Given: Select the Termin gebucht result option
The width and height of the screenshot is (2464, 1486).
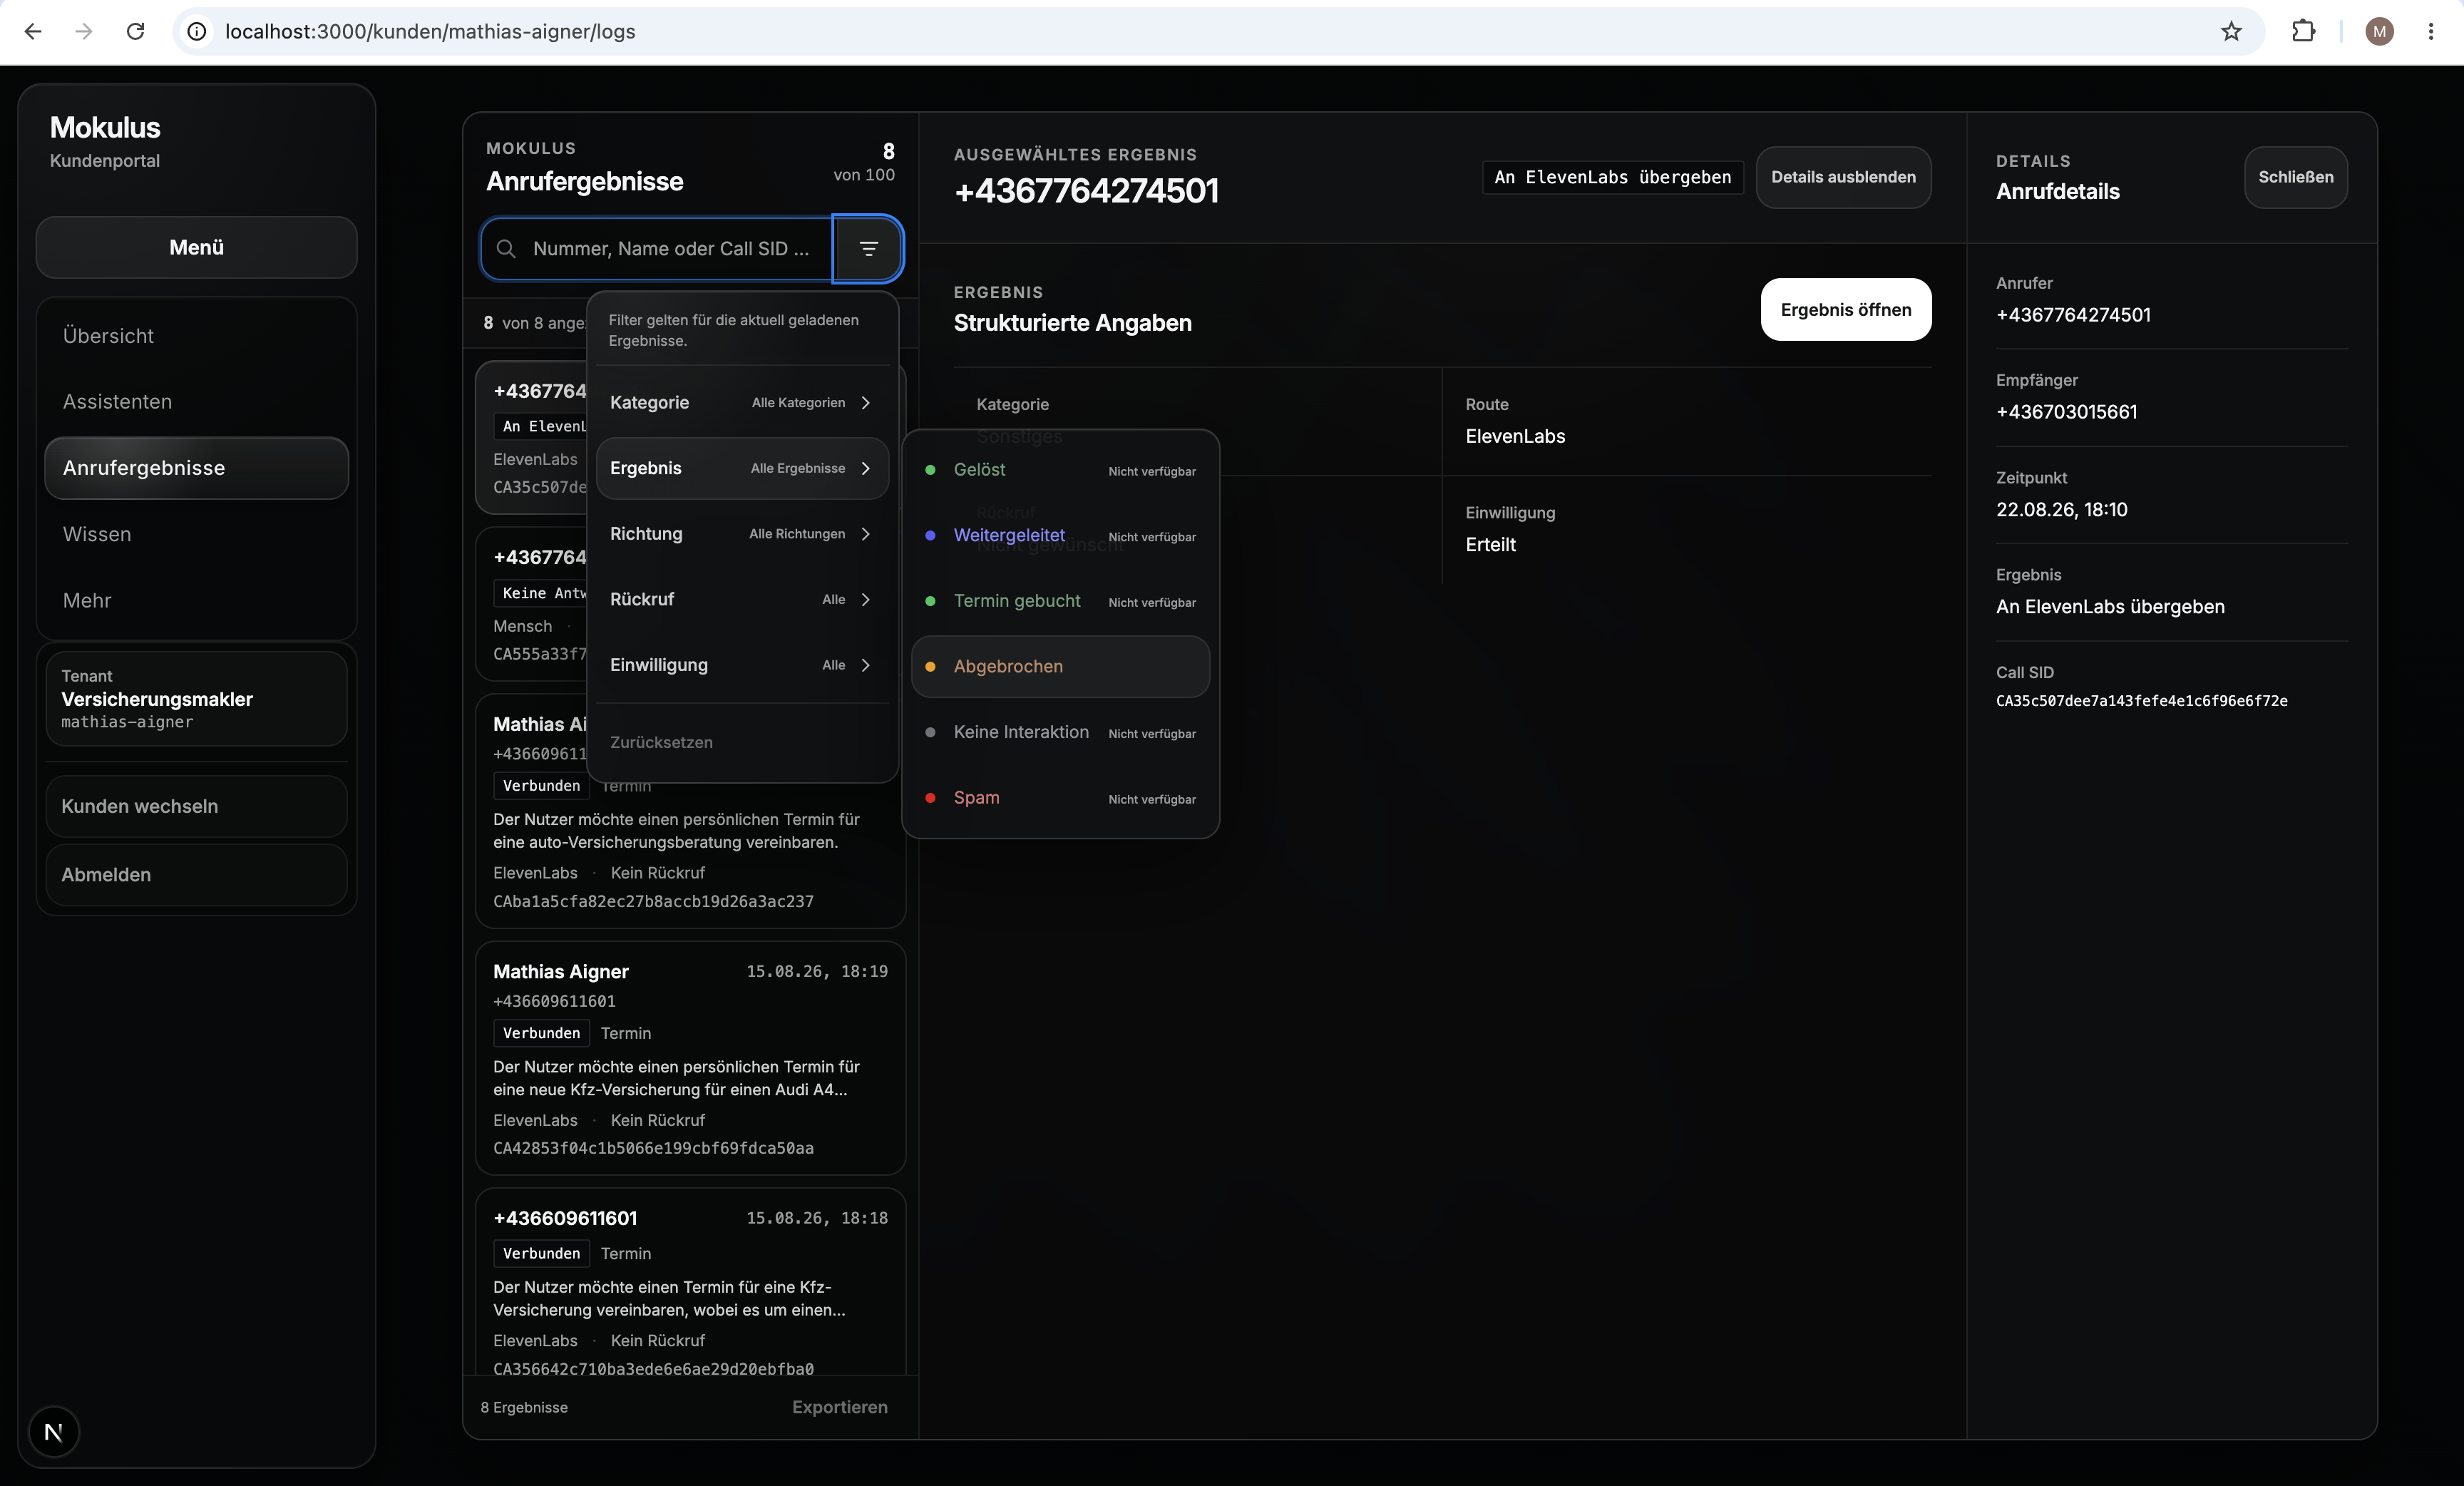Looking at the screenshot, I should click(1060, 601).
